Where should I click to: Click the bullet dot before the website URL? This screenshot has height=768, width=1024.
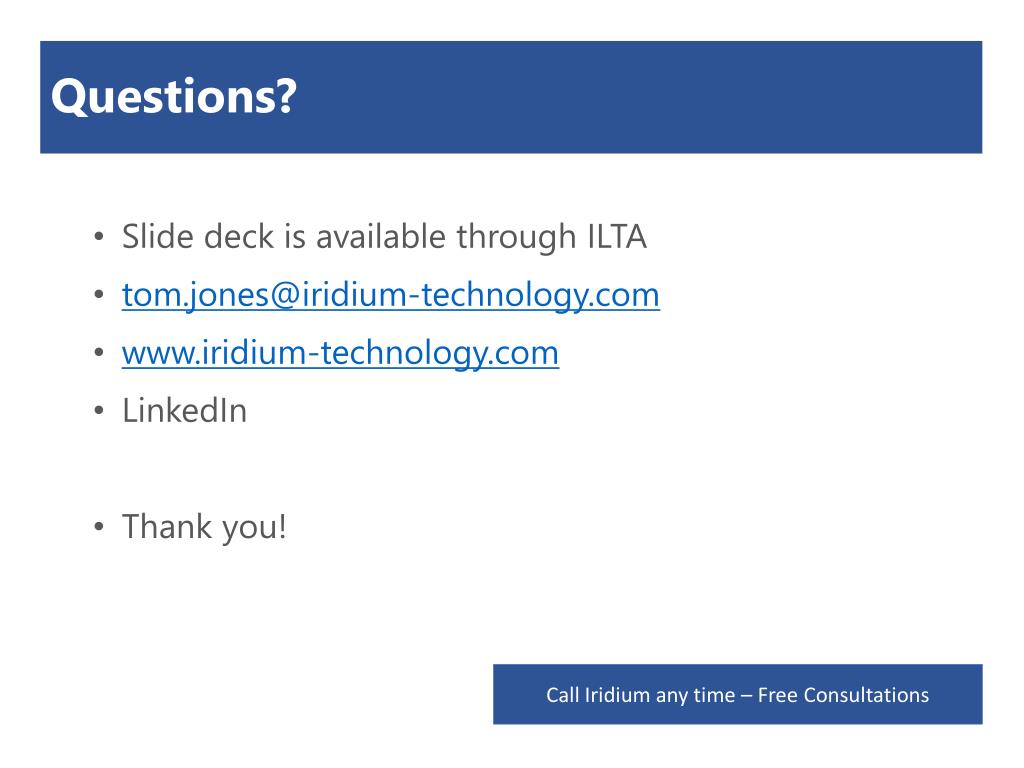(x=99, y=353)
